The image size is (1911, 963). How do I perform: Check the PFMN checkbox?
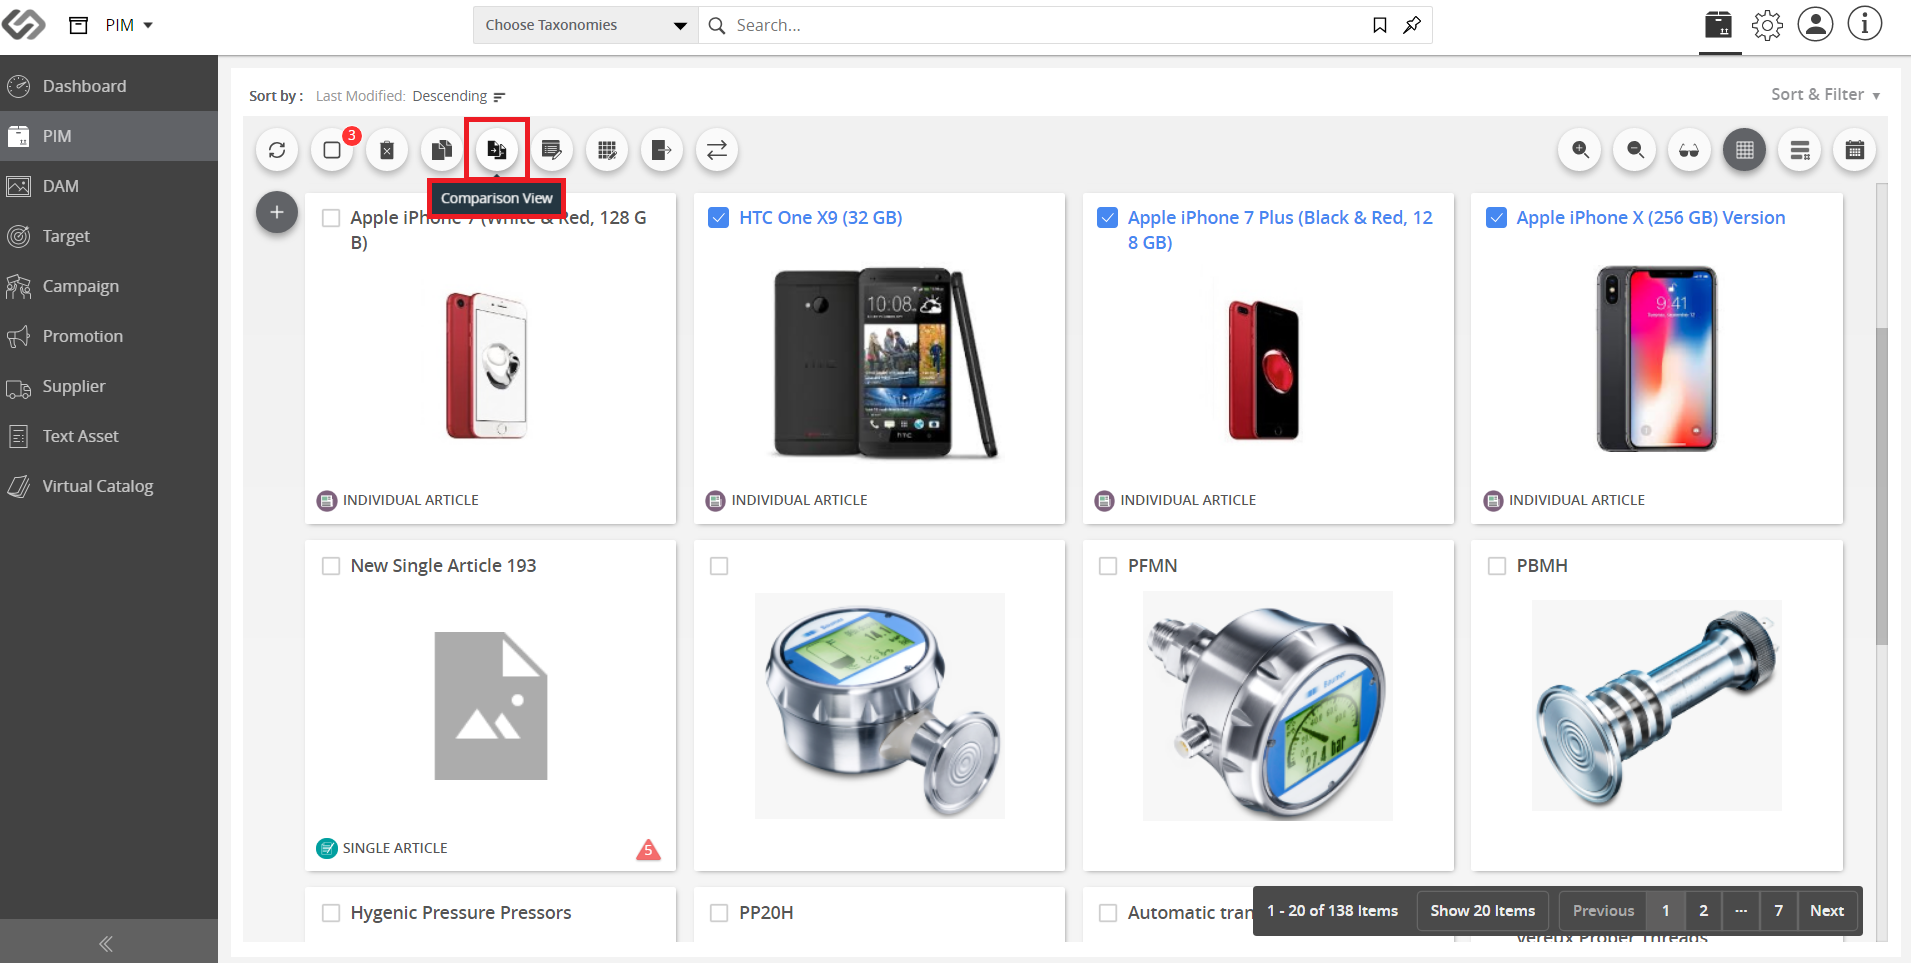tap(1108, 566)
